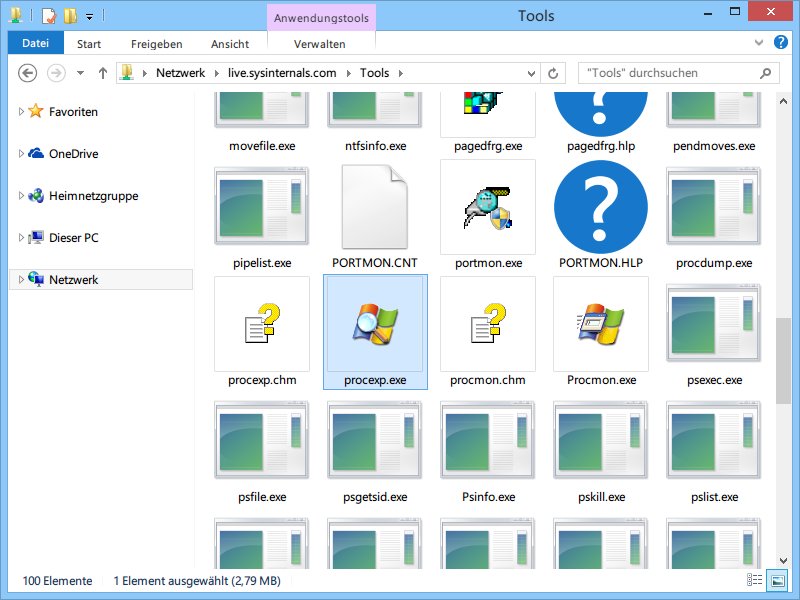Select the portmon.exe icon

point(488,207)
